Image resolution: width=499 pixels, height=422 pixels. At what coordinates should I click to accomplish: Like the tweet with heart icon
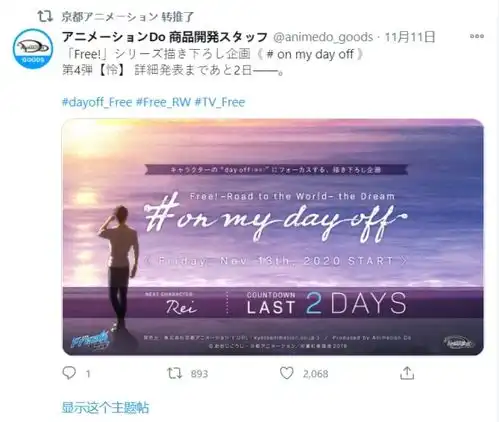286,373
